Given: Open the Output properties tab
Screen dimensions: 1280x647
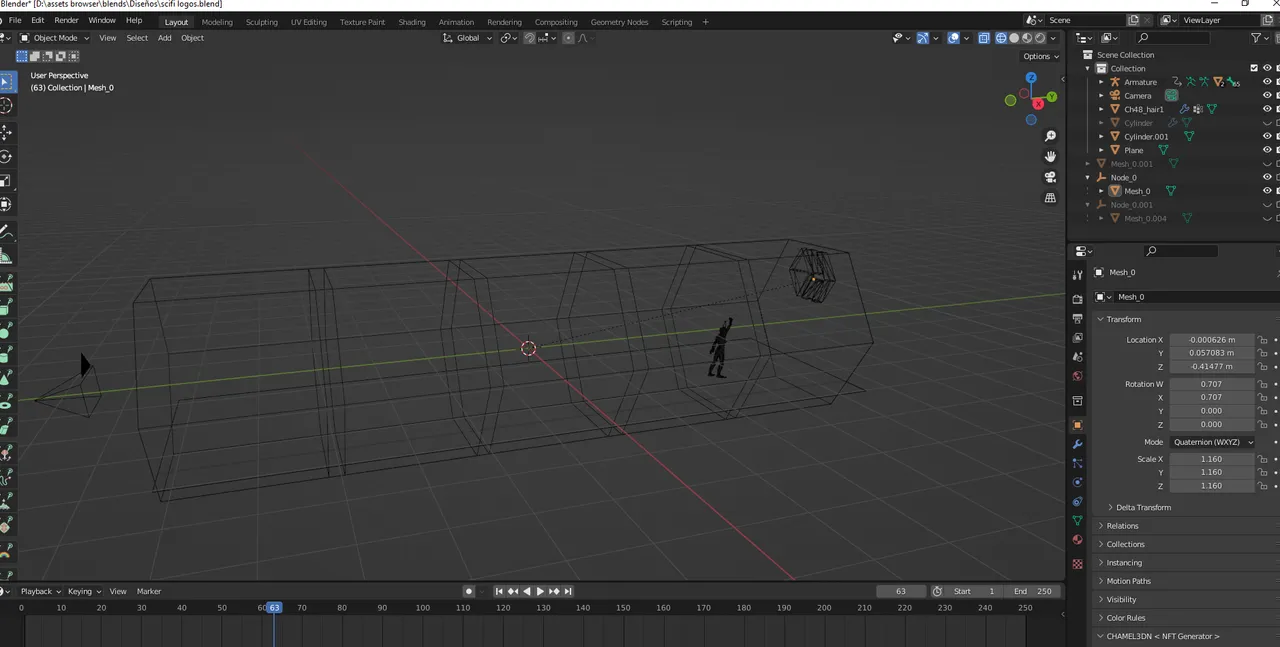Looking at the screenshot, I should [1077, 318].
